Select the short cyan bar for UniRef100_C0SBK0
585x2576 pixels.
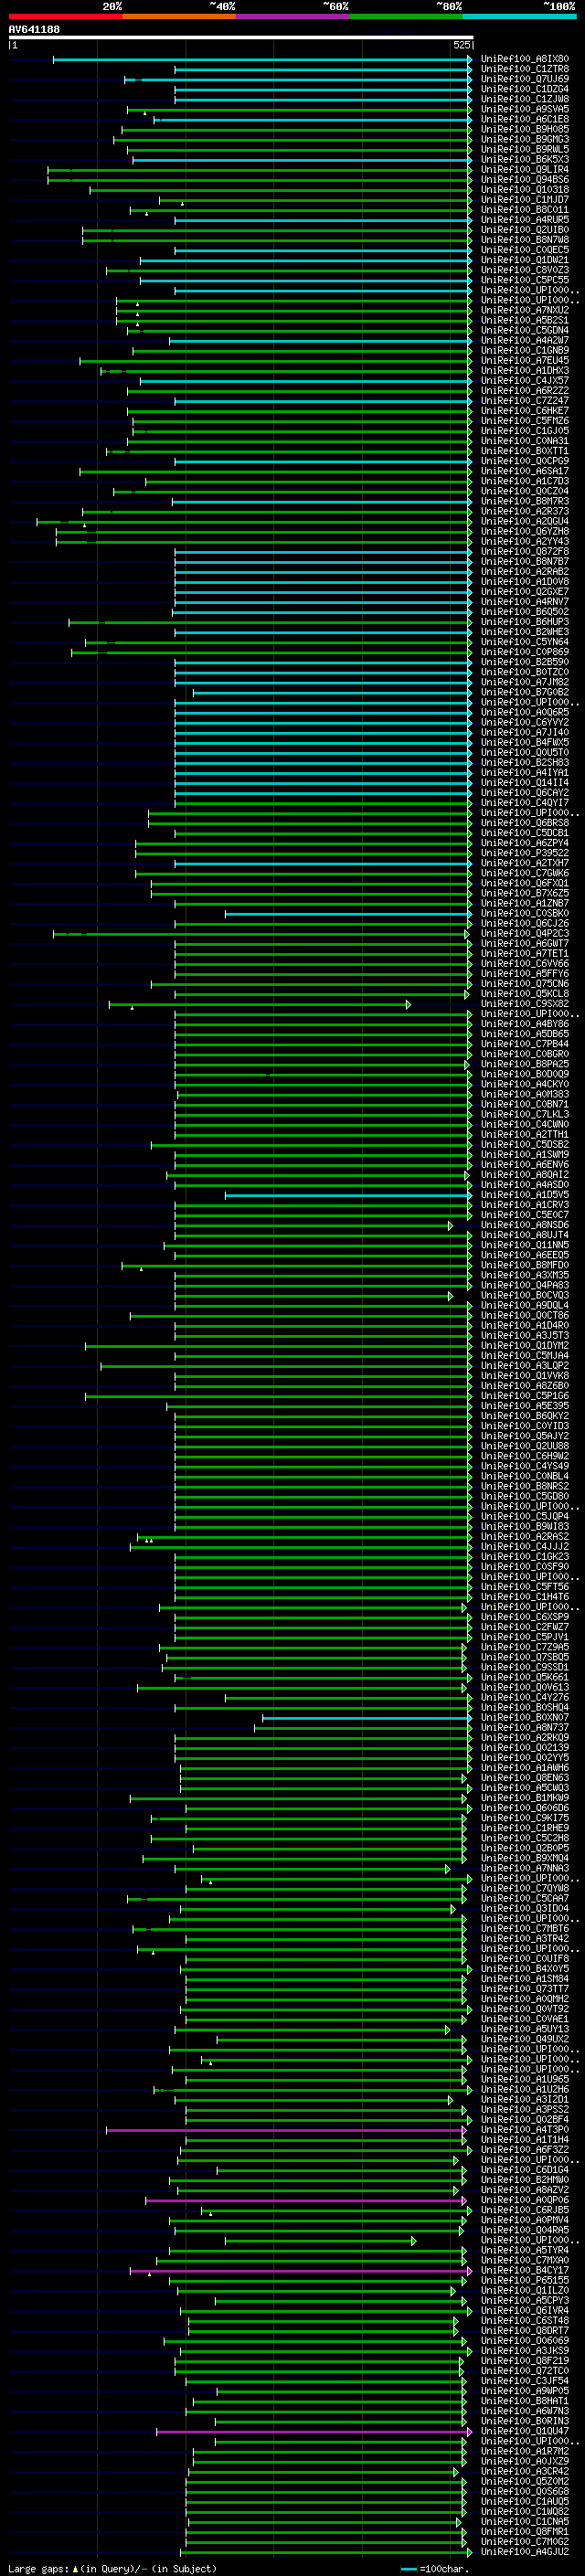tap(348, 913)
